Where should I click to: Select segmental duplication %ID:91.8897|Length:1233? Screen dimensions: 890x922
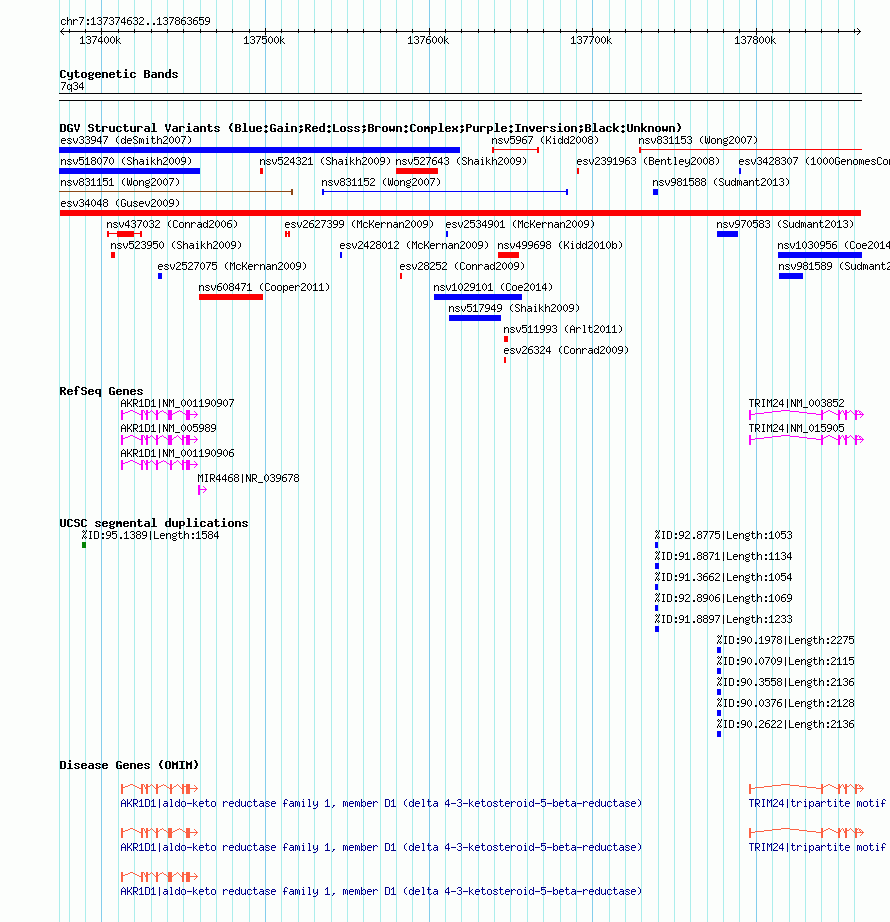724,620
